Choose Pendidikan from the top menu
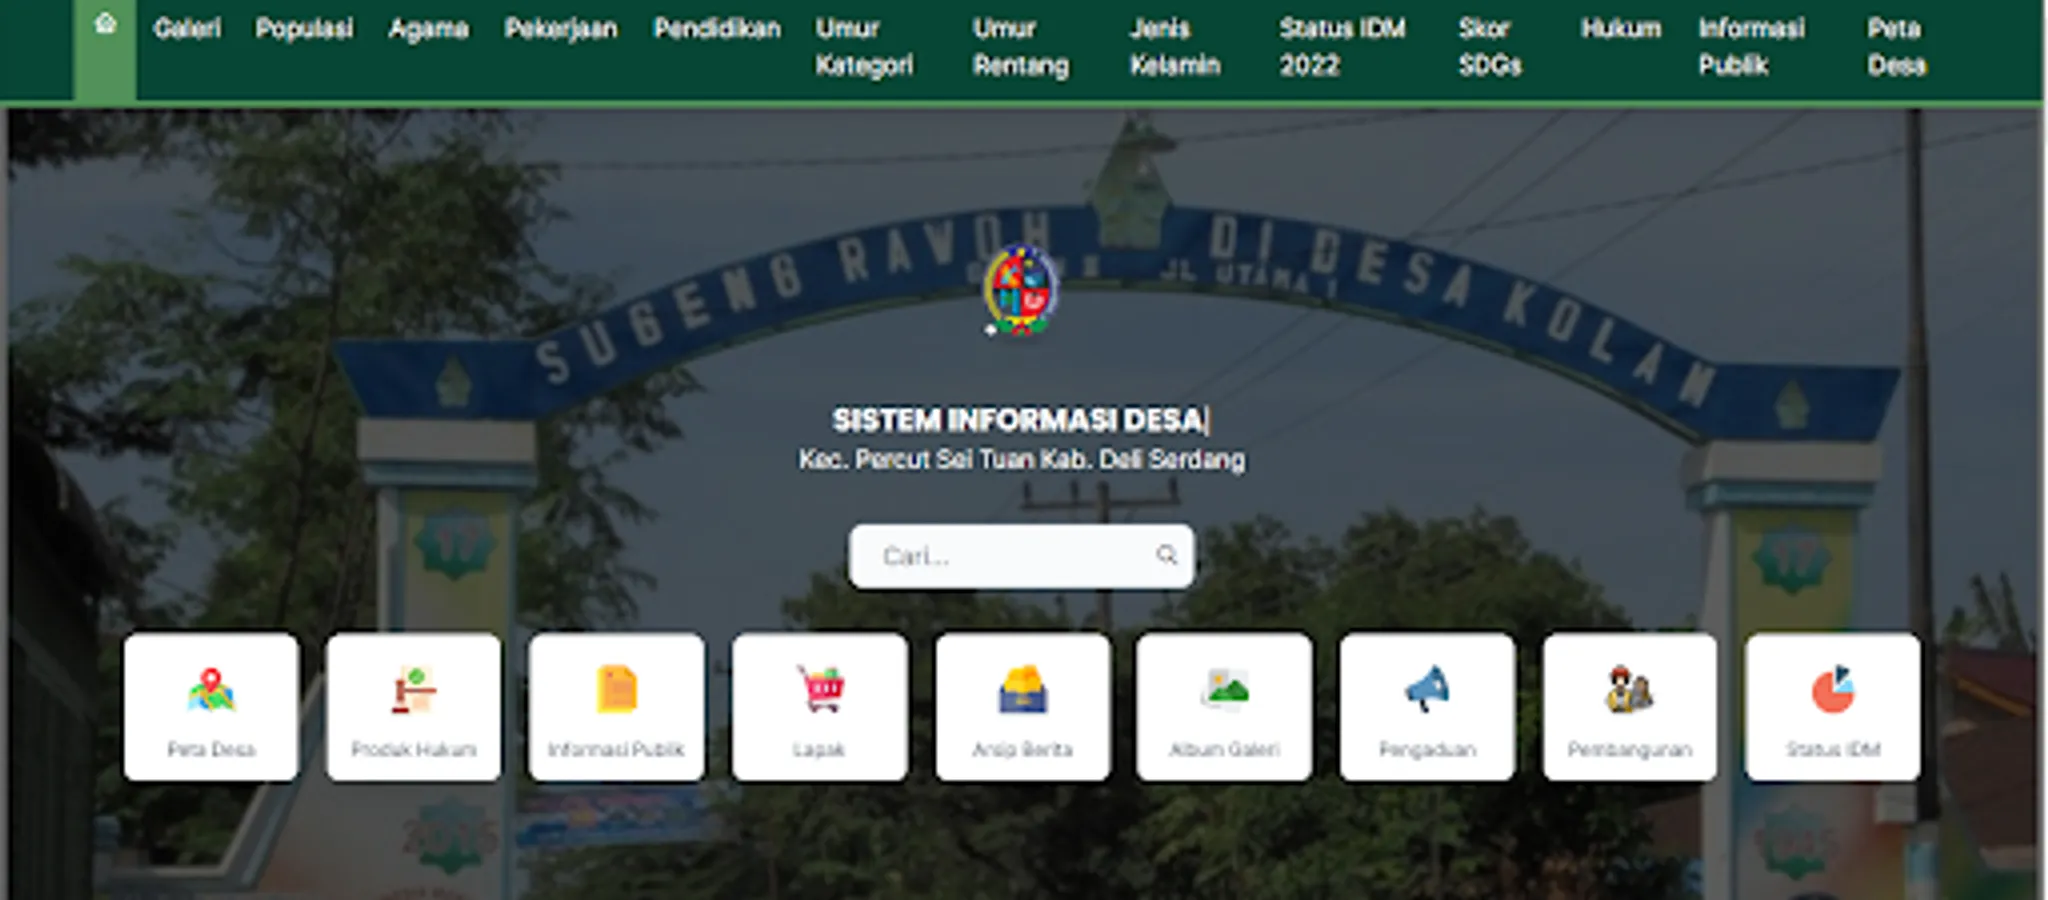 coord(717,28)
